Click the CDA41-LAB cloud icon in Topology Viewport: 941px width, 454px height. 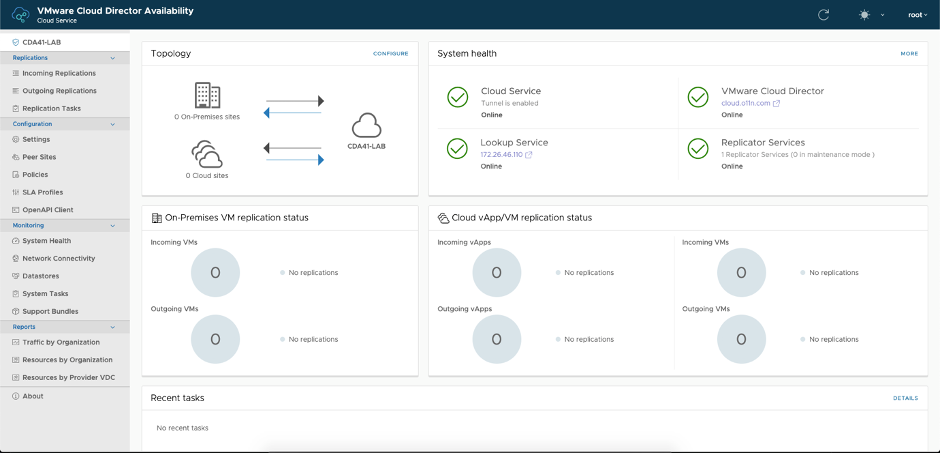pyautogui.click(x=367, y=126)
